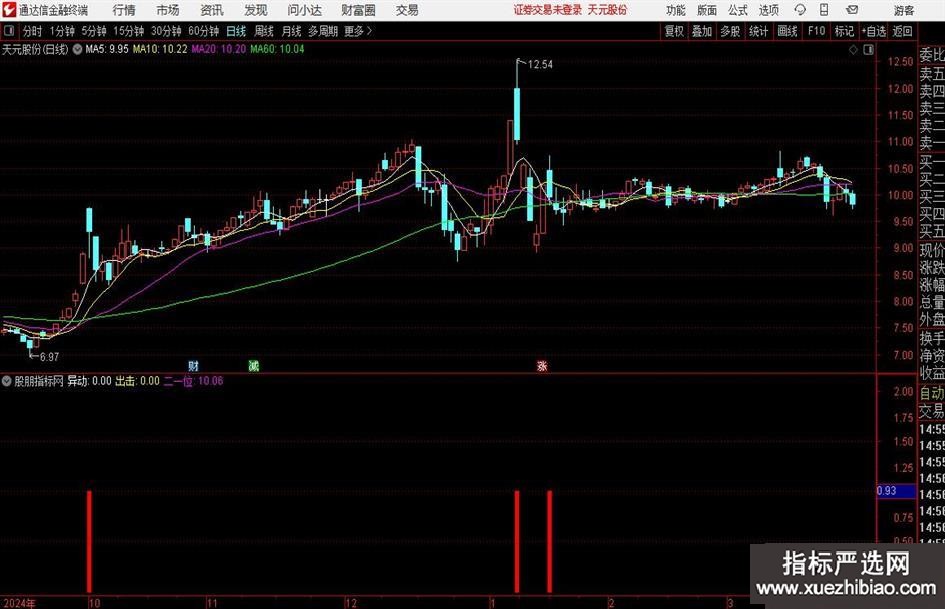Open the mobile phone icon in title bar
Image resolution: width=945 pixels, height=609 pixels.
pos(824,10)
